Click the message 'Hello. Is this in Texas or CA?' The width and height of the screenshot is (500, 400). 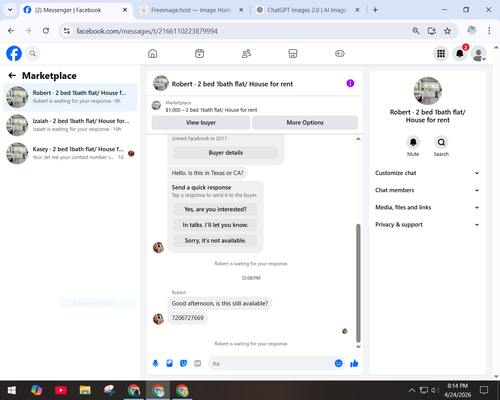[x=207, y=173]
